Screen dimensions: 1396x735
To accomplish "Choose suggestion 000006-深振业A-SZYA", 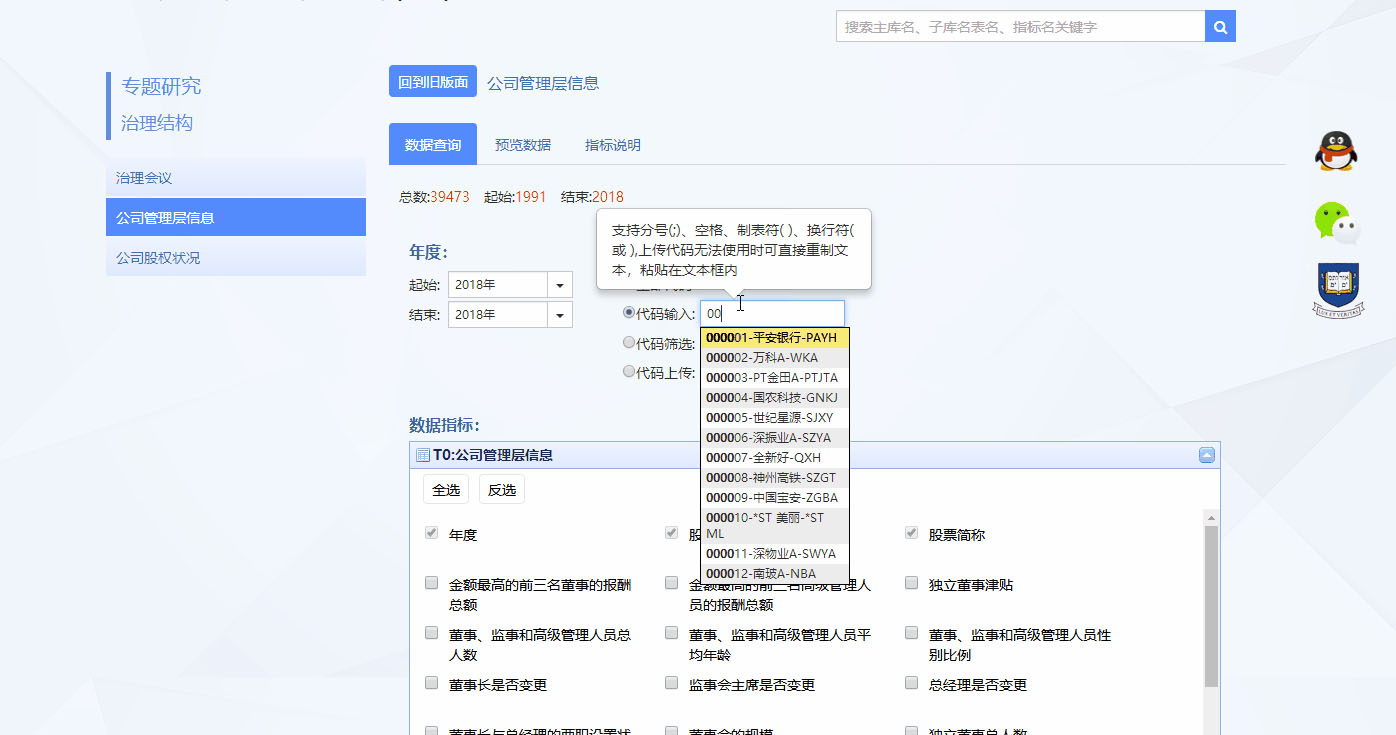I will click(775, 438).
